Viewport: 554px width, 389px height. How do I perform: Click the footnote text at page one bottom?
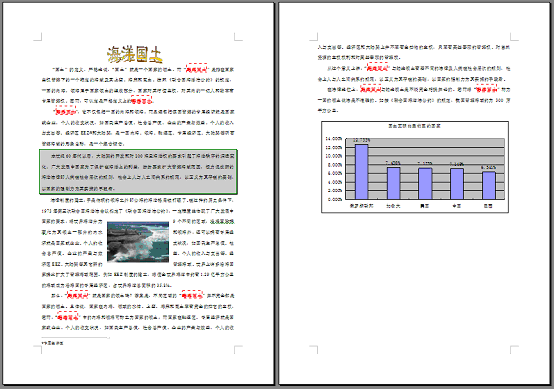(x=53, y=343)
